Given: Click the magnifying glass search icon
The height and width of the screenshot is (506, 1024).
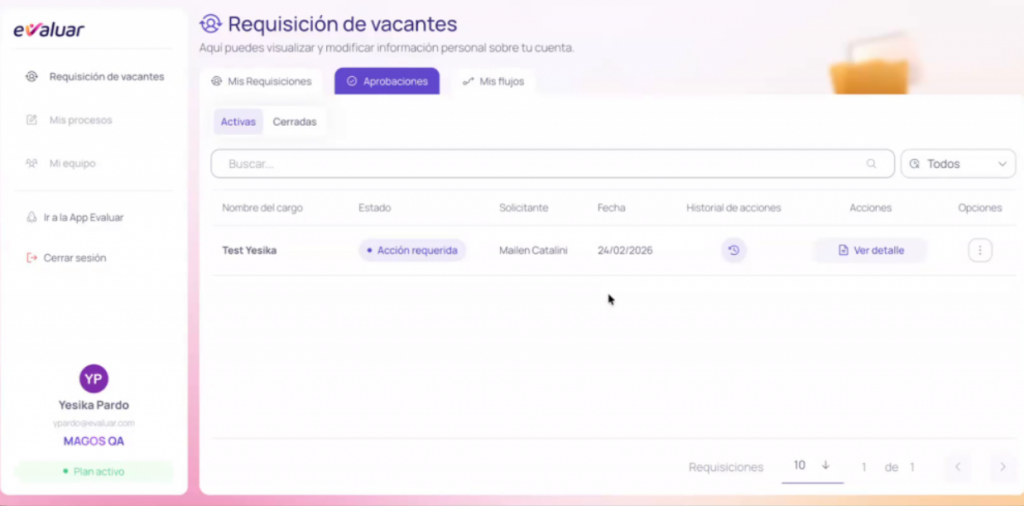Looking at the screenshot, I should tap(871, 164).
